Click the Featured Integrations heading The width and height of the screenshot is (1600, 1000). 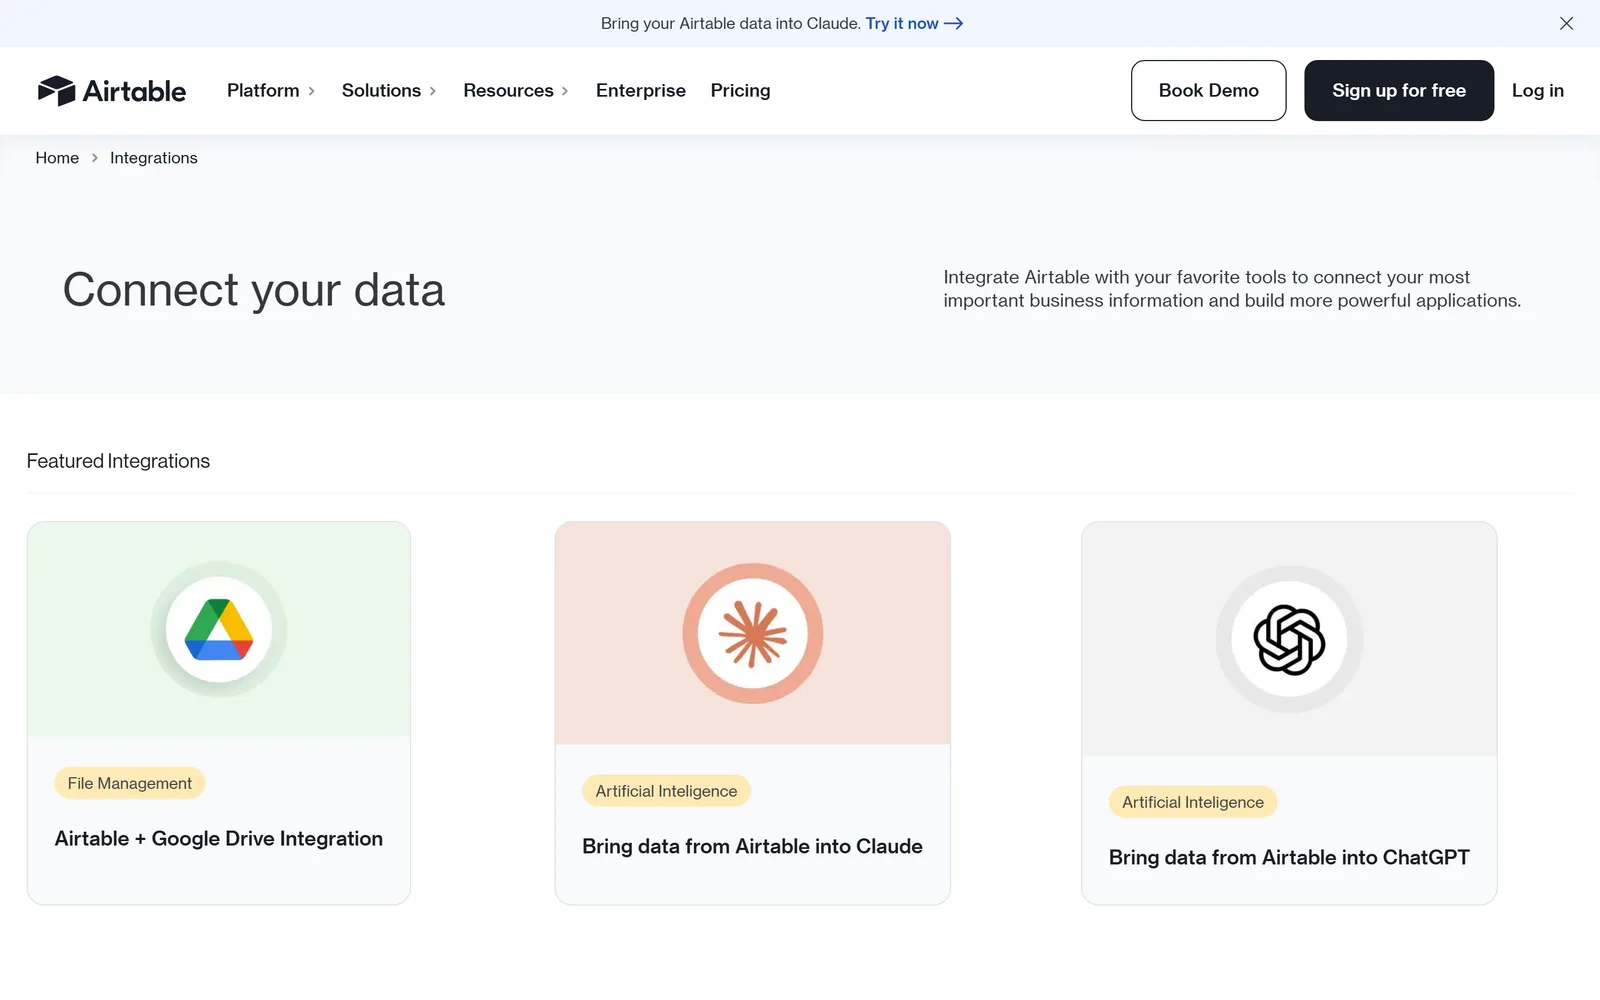click(118, 461)
